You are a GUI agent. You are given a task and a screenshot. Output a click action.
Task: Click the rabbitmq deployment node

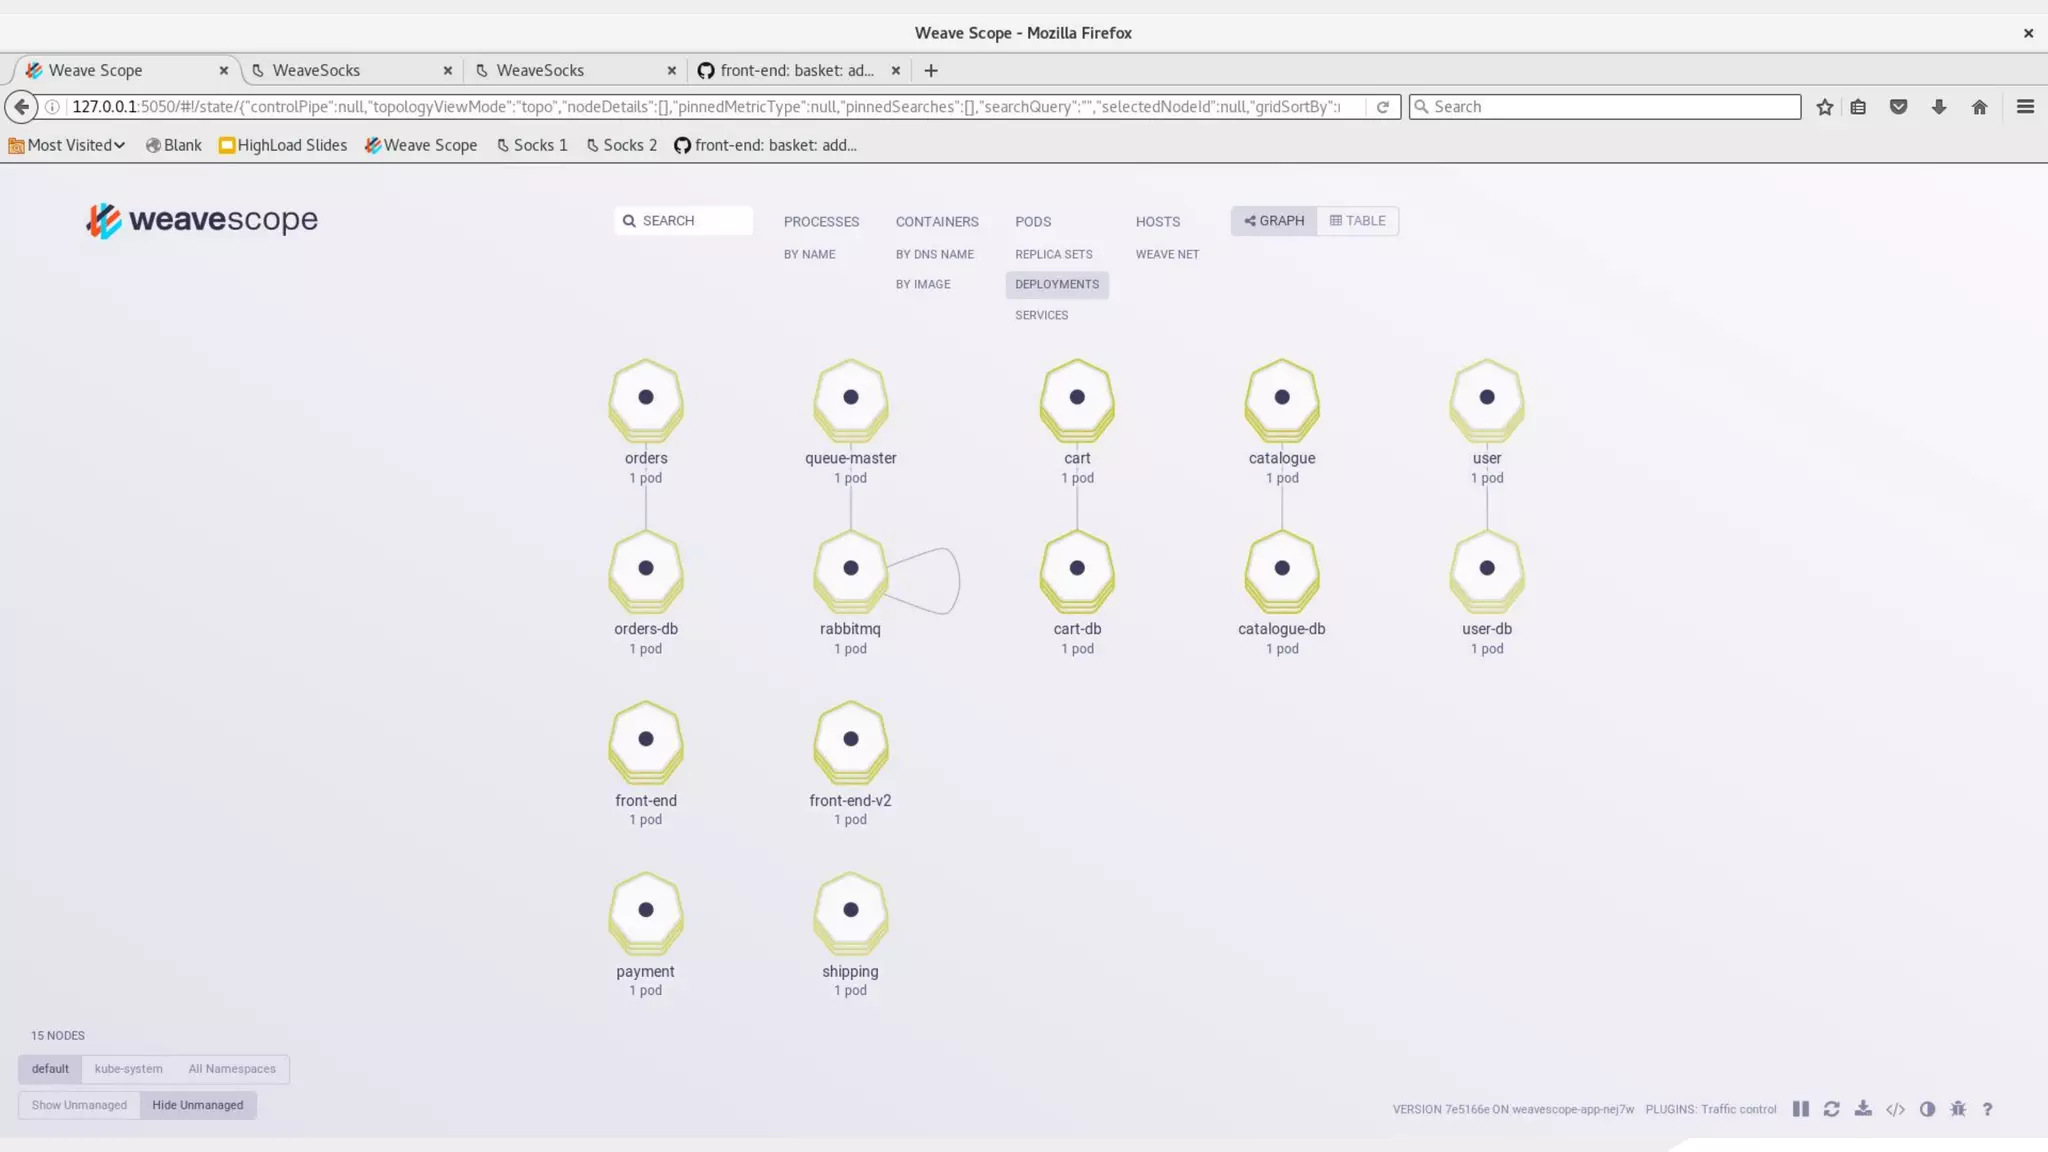[850, 570]
